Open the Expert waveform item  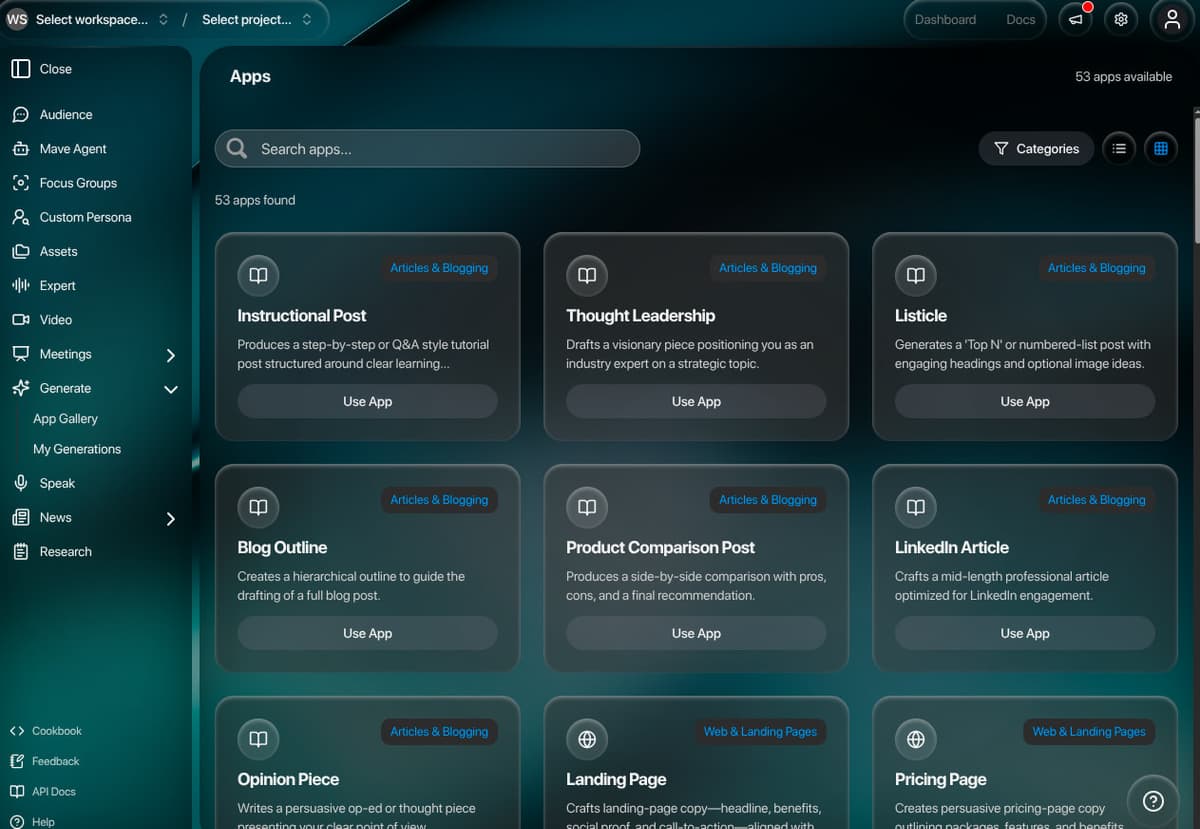point(57,285)
